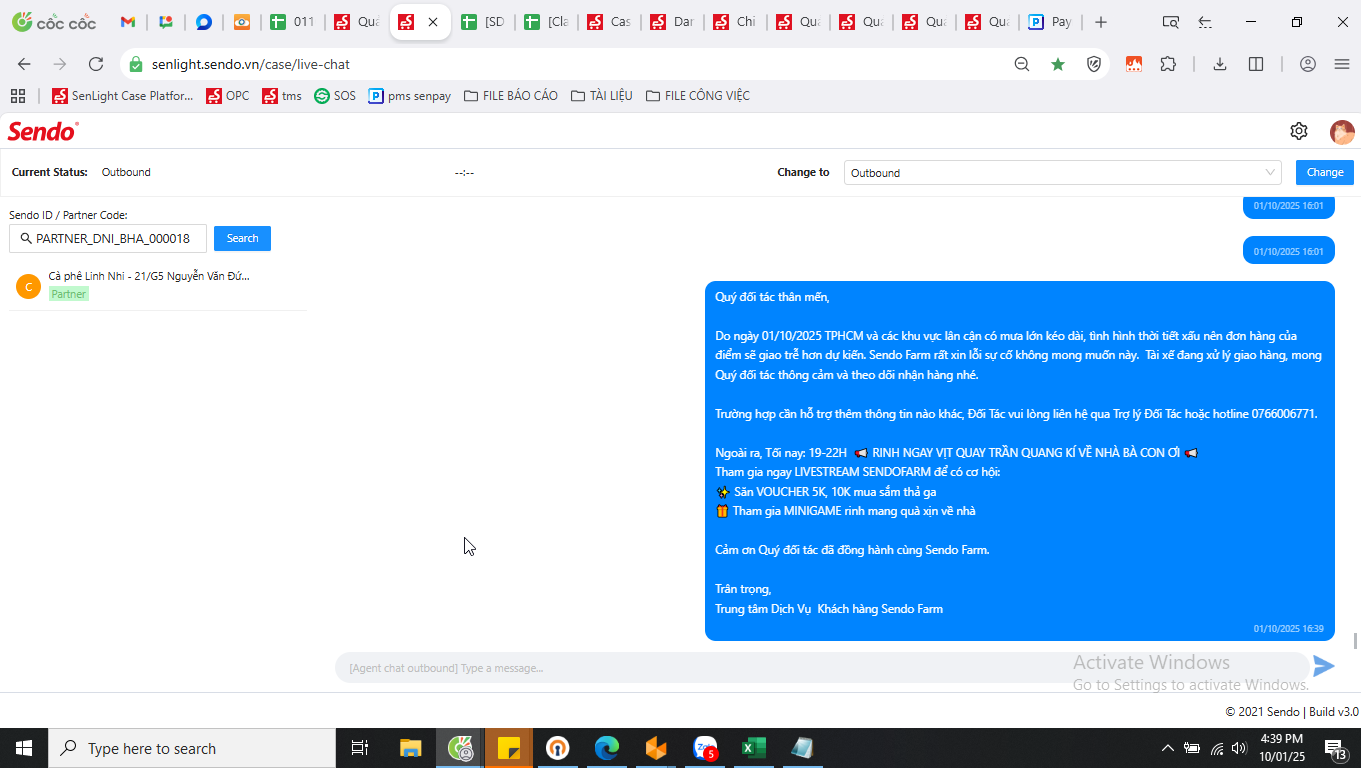Image resolution: width=1361 pixels, height=768 pixels.
Task: Switch to the Chi Sendo tab
Action: (x=736, y=22)
